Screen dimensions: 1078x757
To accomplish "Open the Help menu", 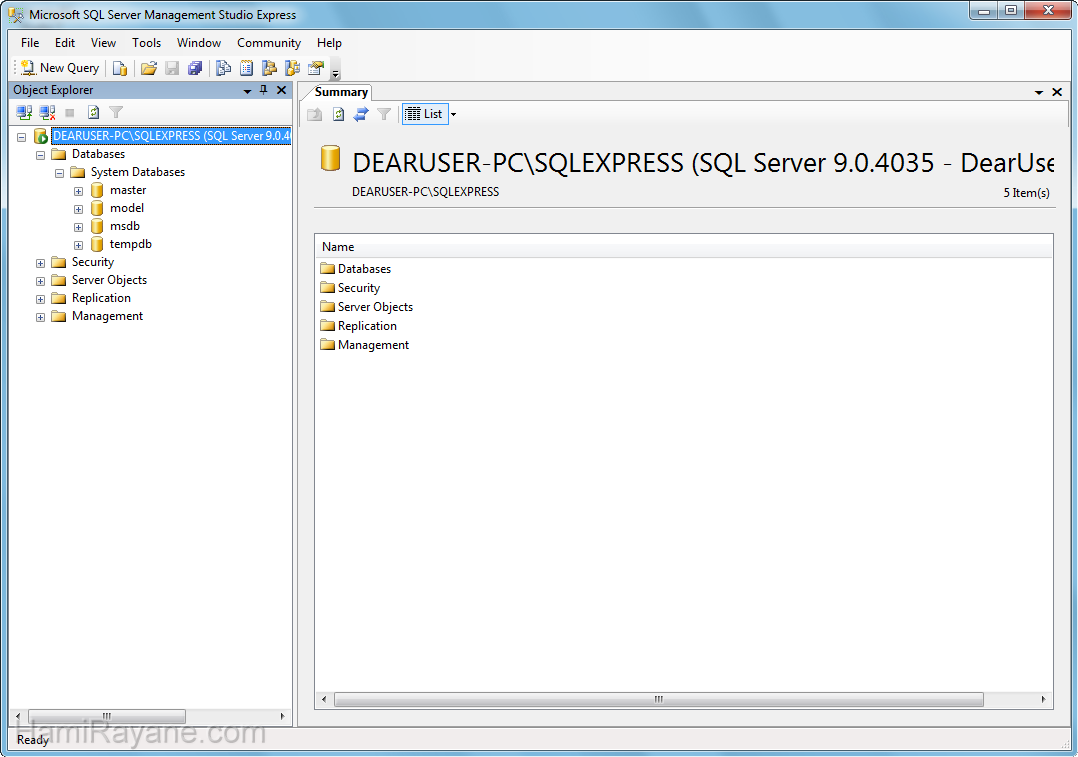I will tap(329, 43).
